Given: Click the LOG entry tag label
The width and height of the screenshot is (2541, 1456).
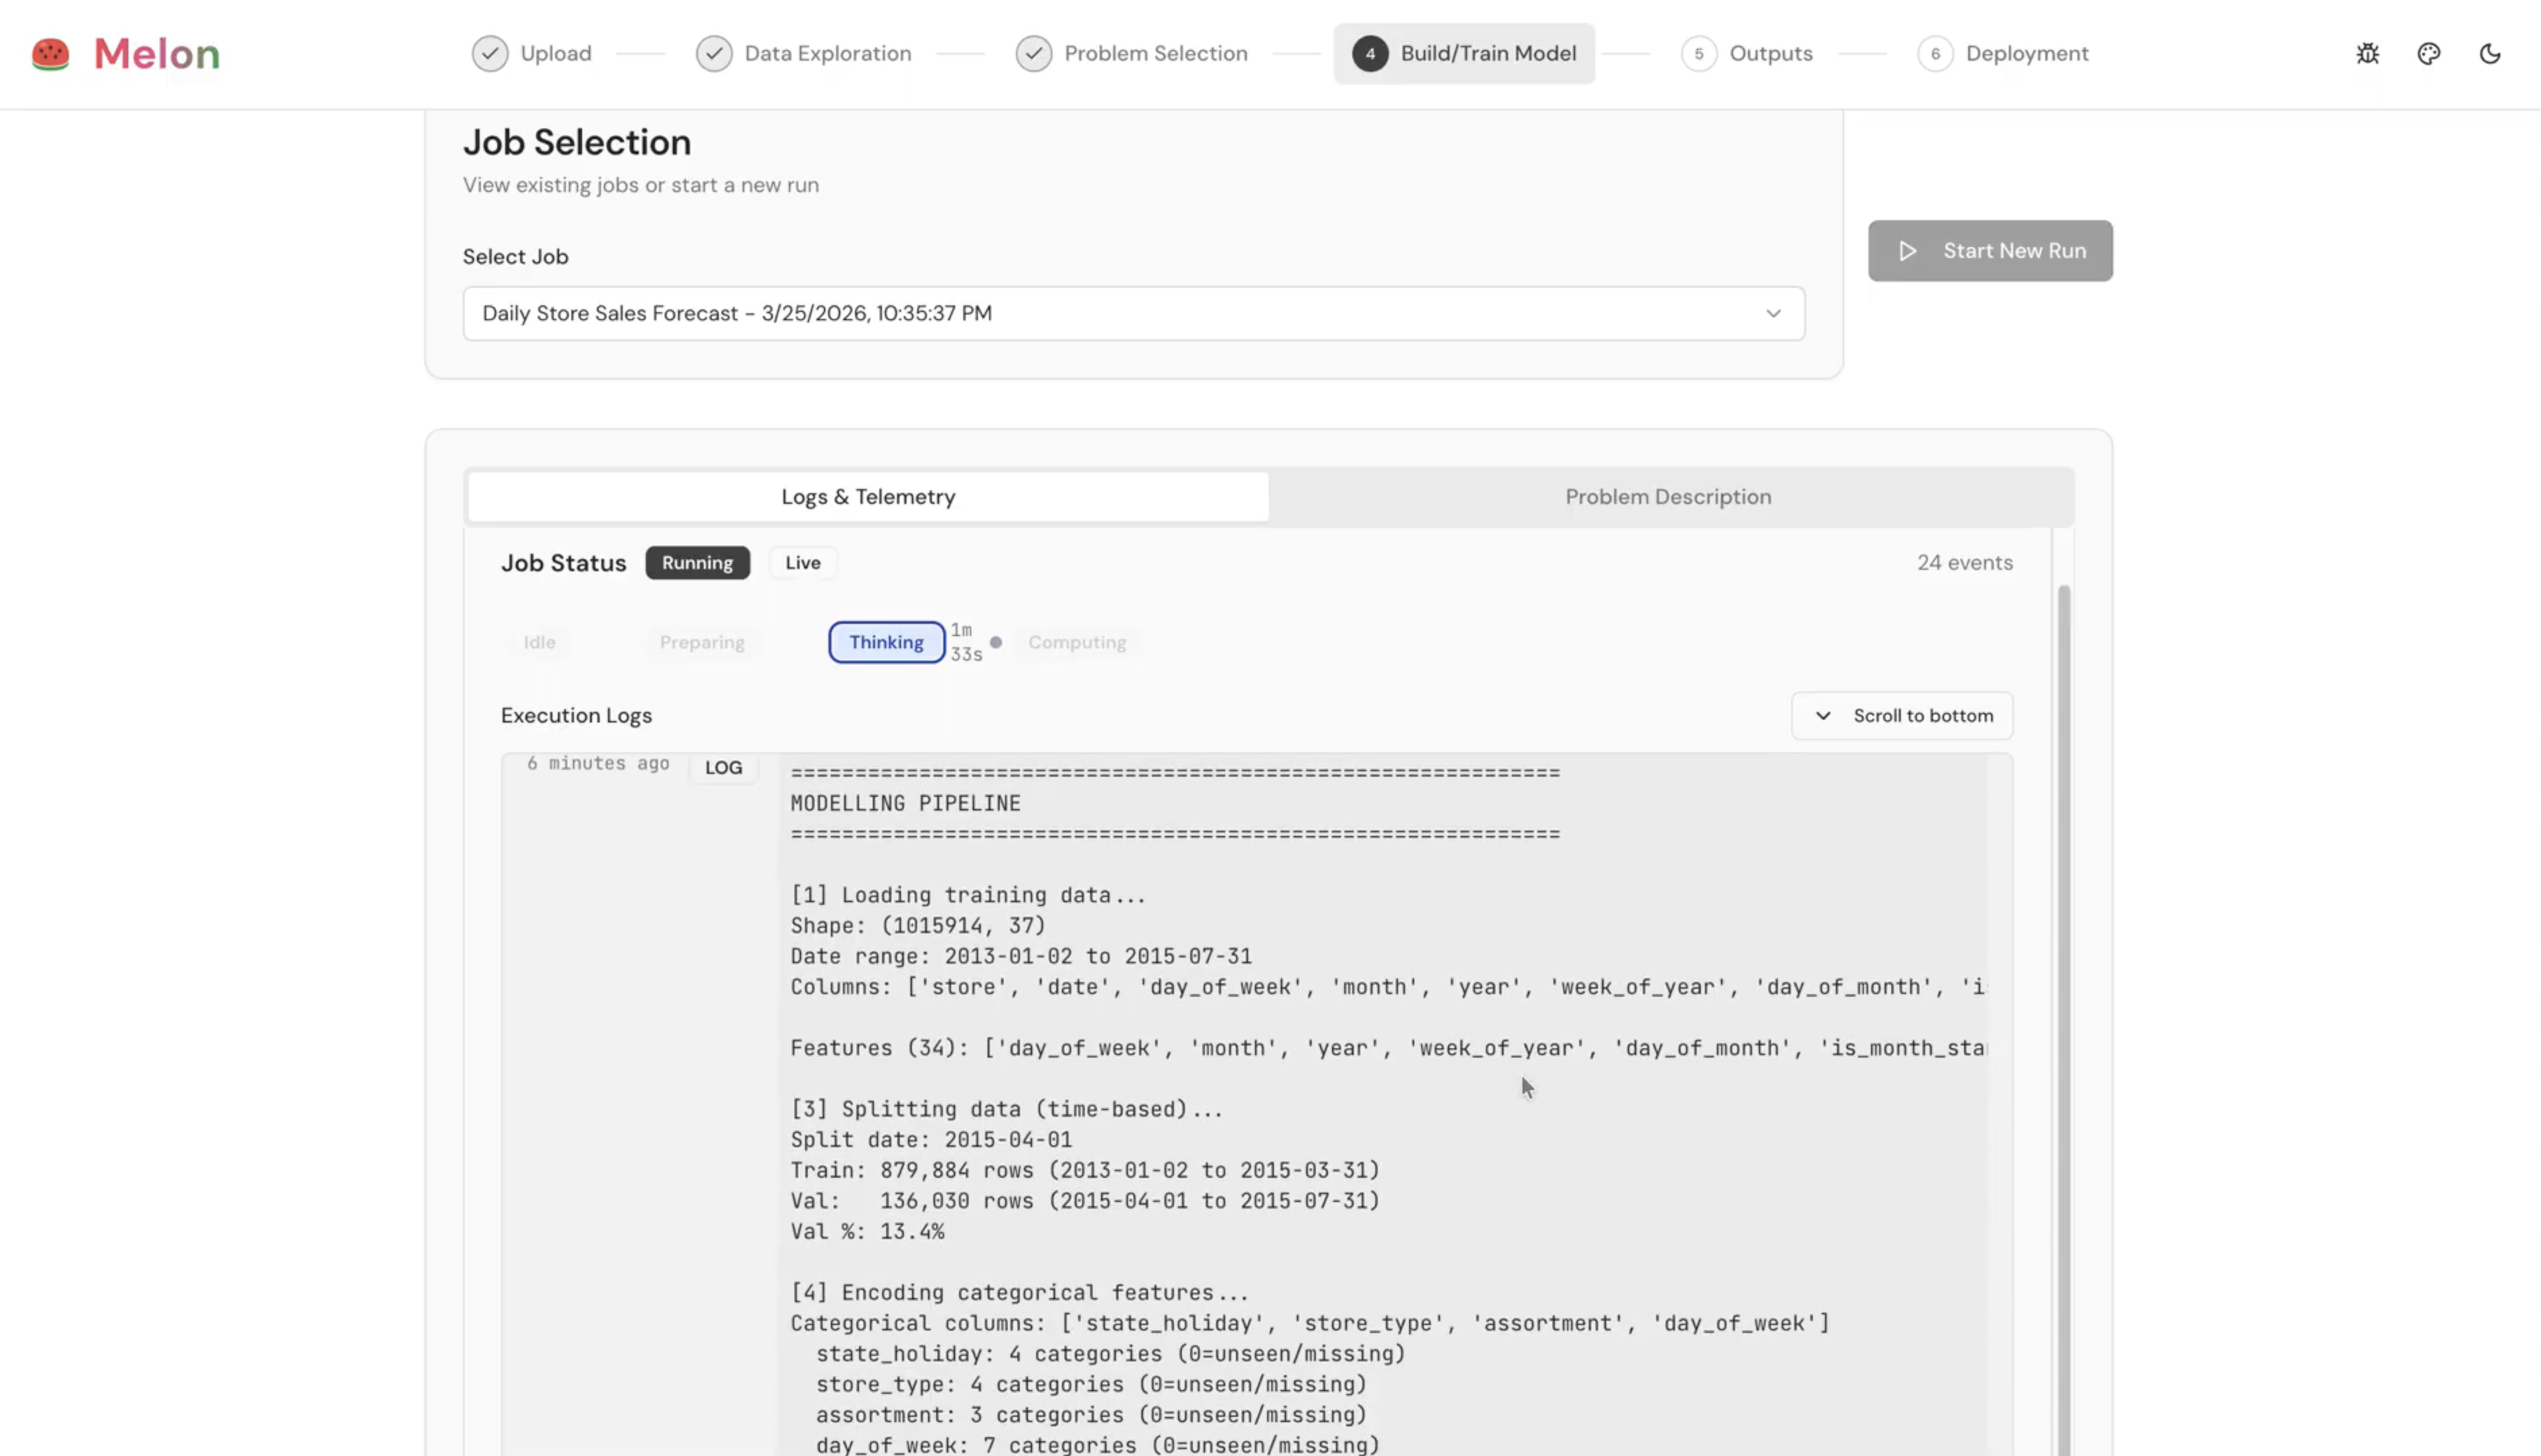Looking at the screenshot, I should pos(723,768).
